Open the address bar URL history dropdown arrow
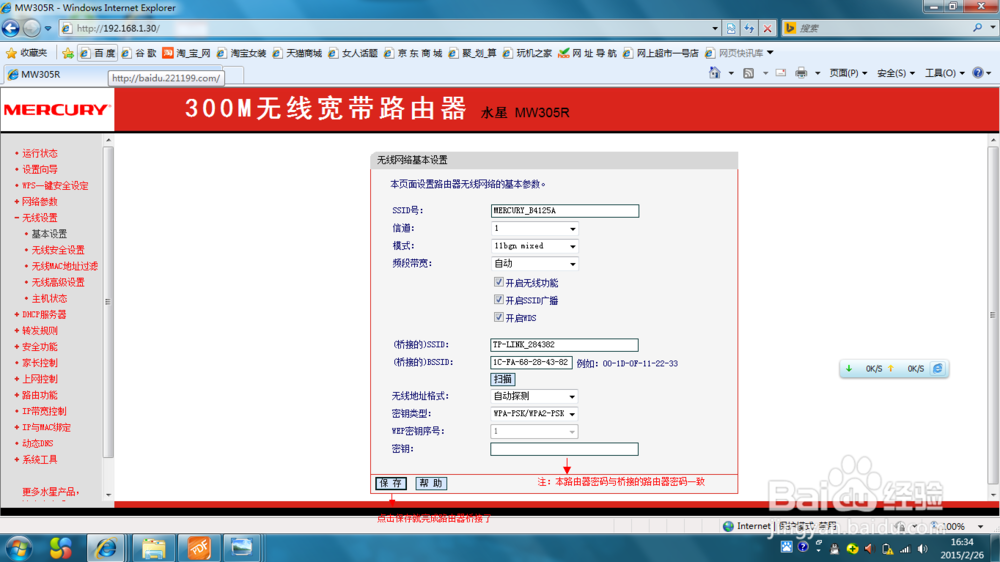The width and height of the screenshot is (1000, 562). [x=715, y=28]
